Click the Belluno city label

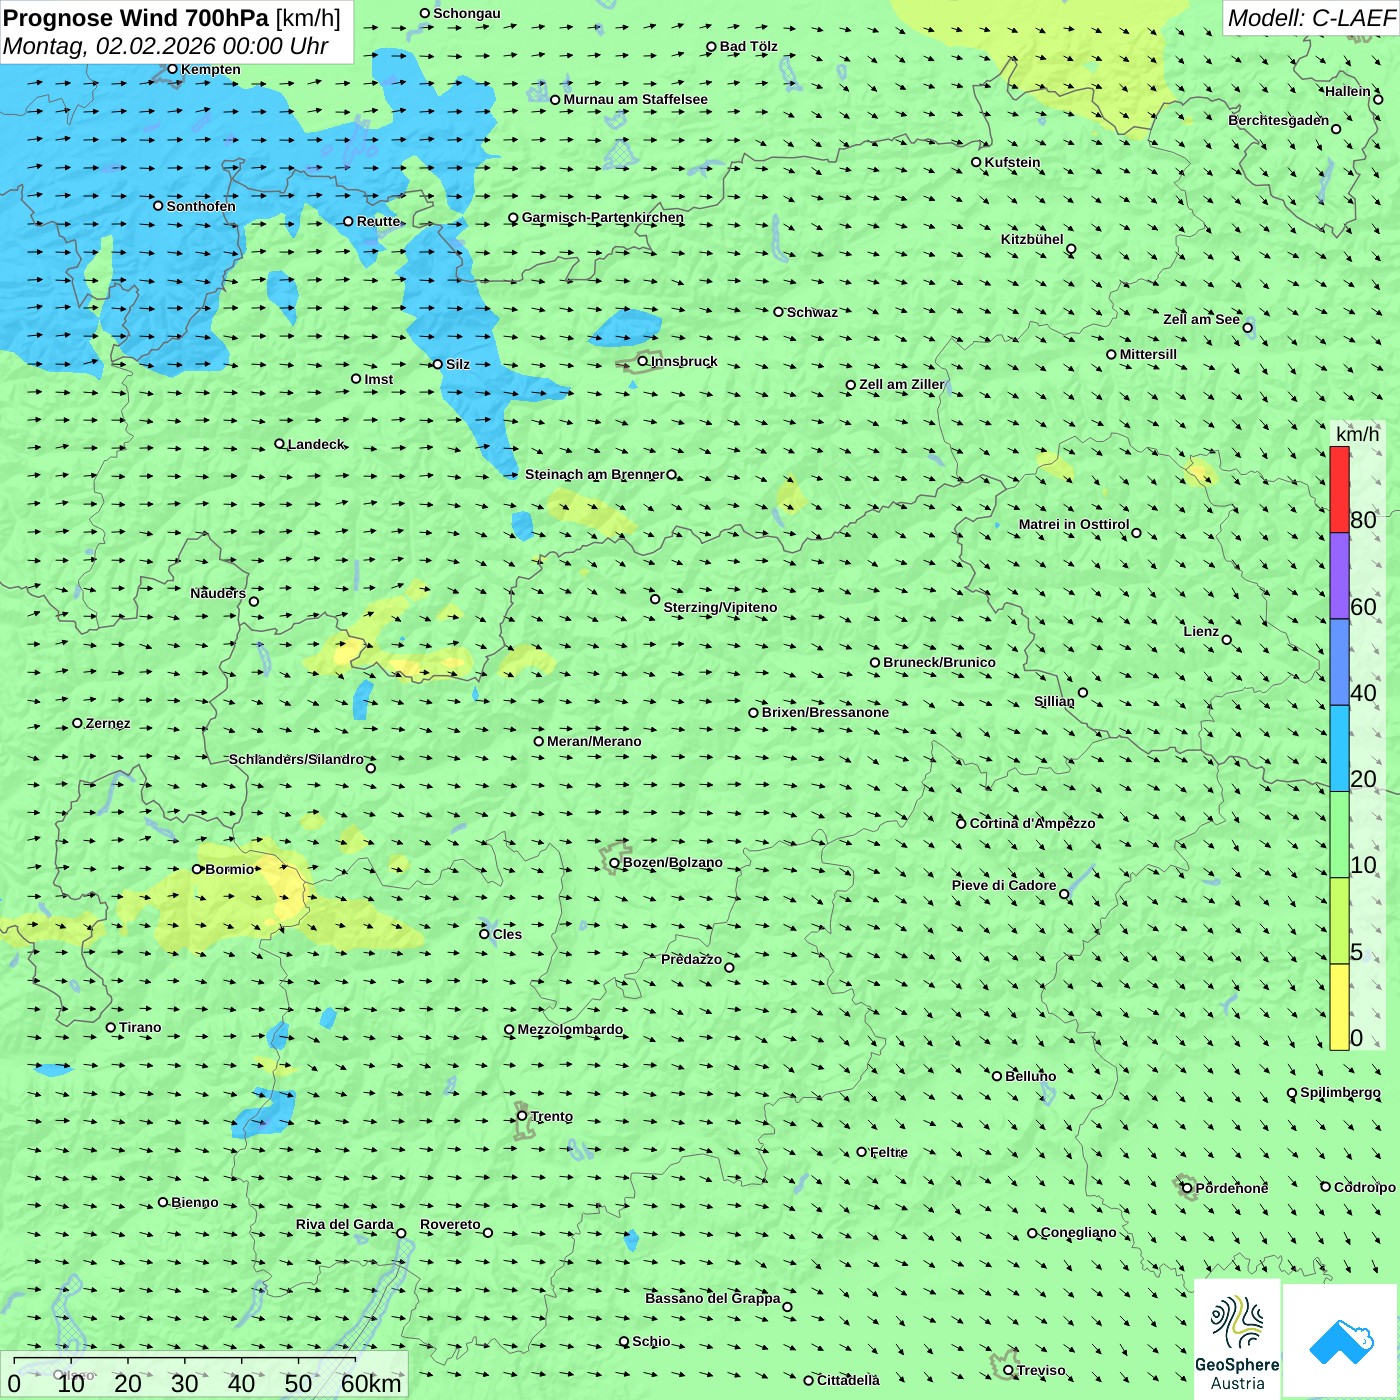pos(1031,1076)
